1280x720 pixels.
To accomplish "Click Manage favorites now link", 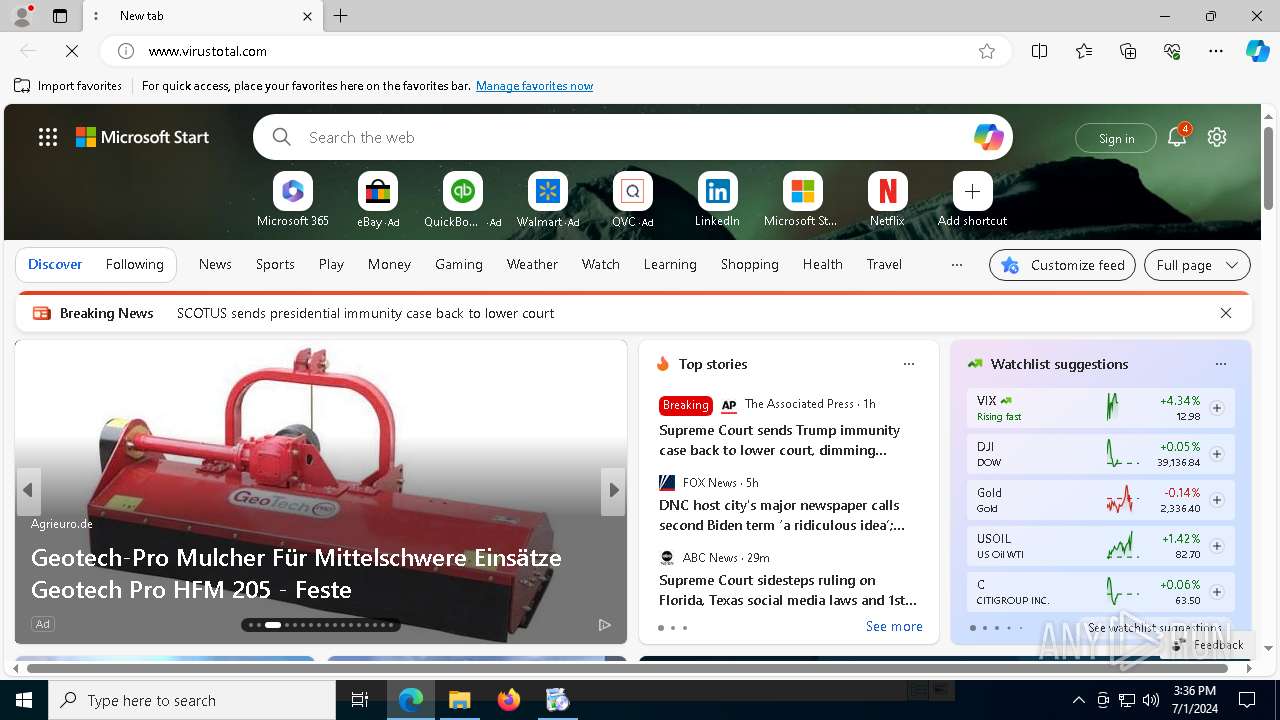I will click(534, 86).
